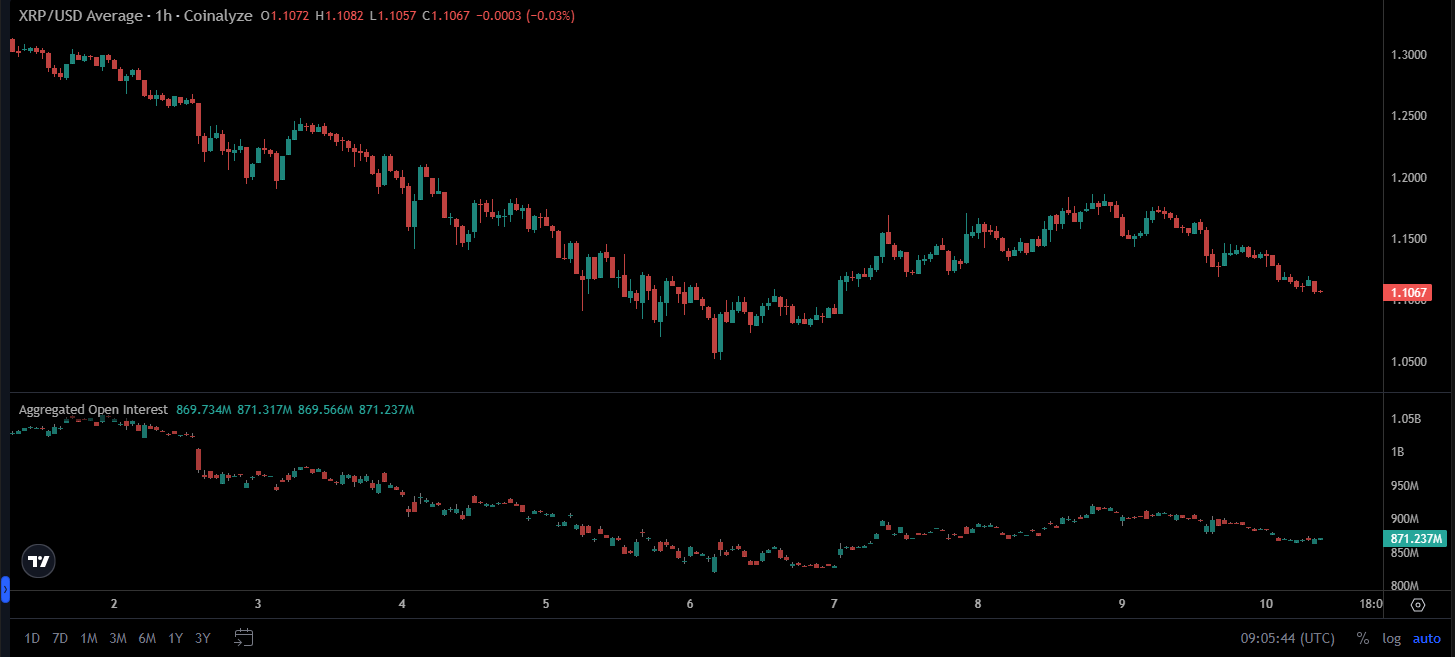This screenshot has height=657, width=1455.
Task: Click date label 5 on time axis
Action: 546,604
